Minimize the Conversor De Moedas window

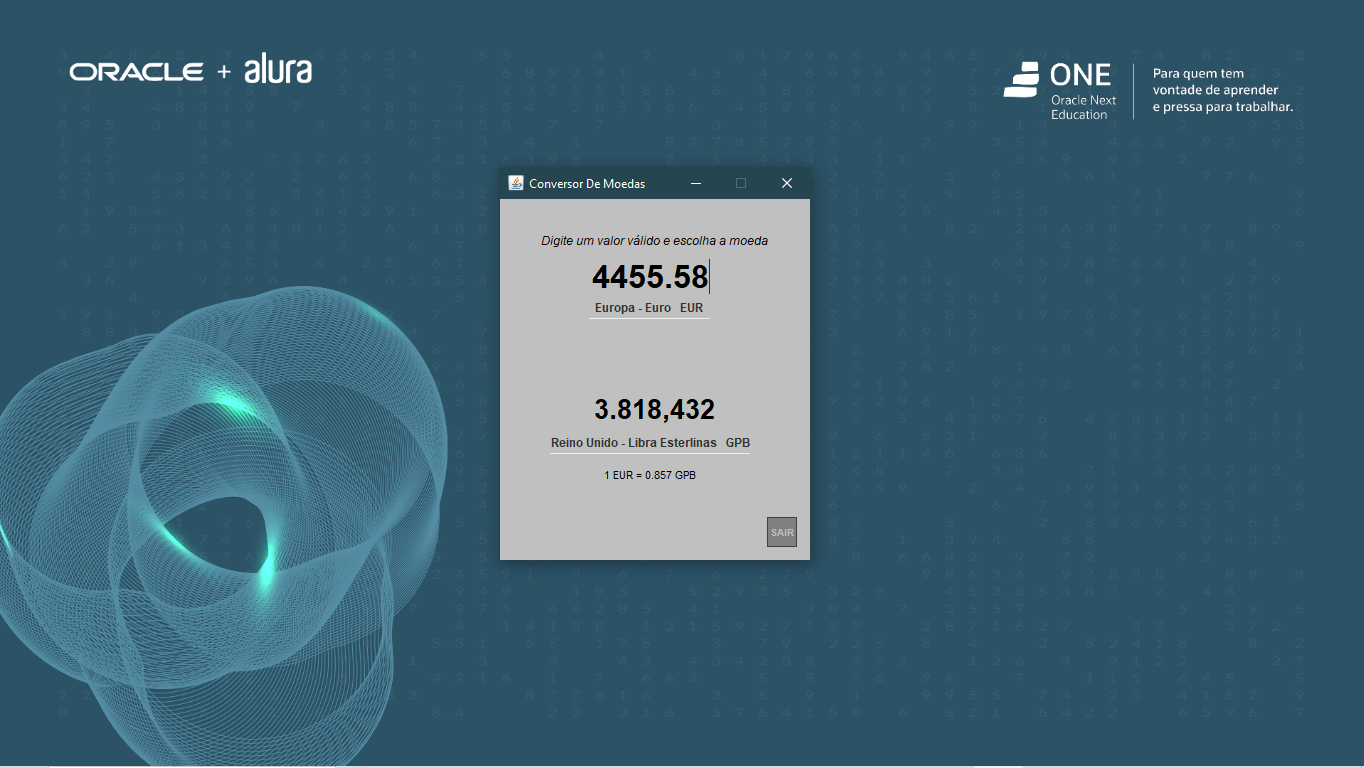695,183
